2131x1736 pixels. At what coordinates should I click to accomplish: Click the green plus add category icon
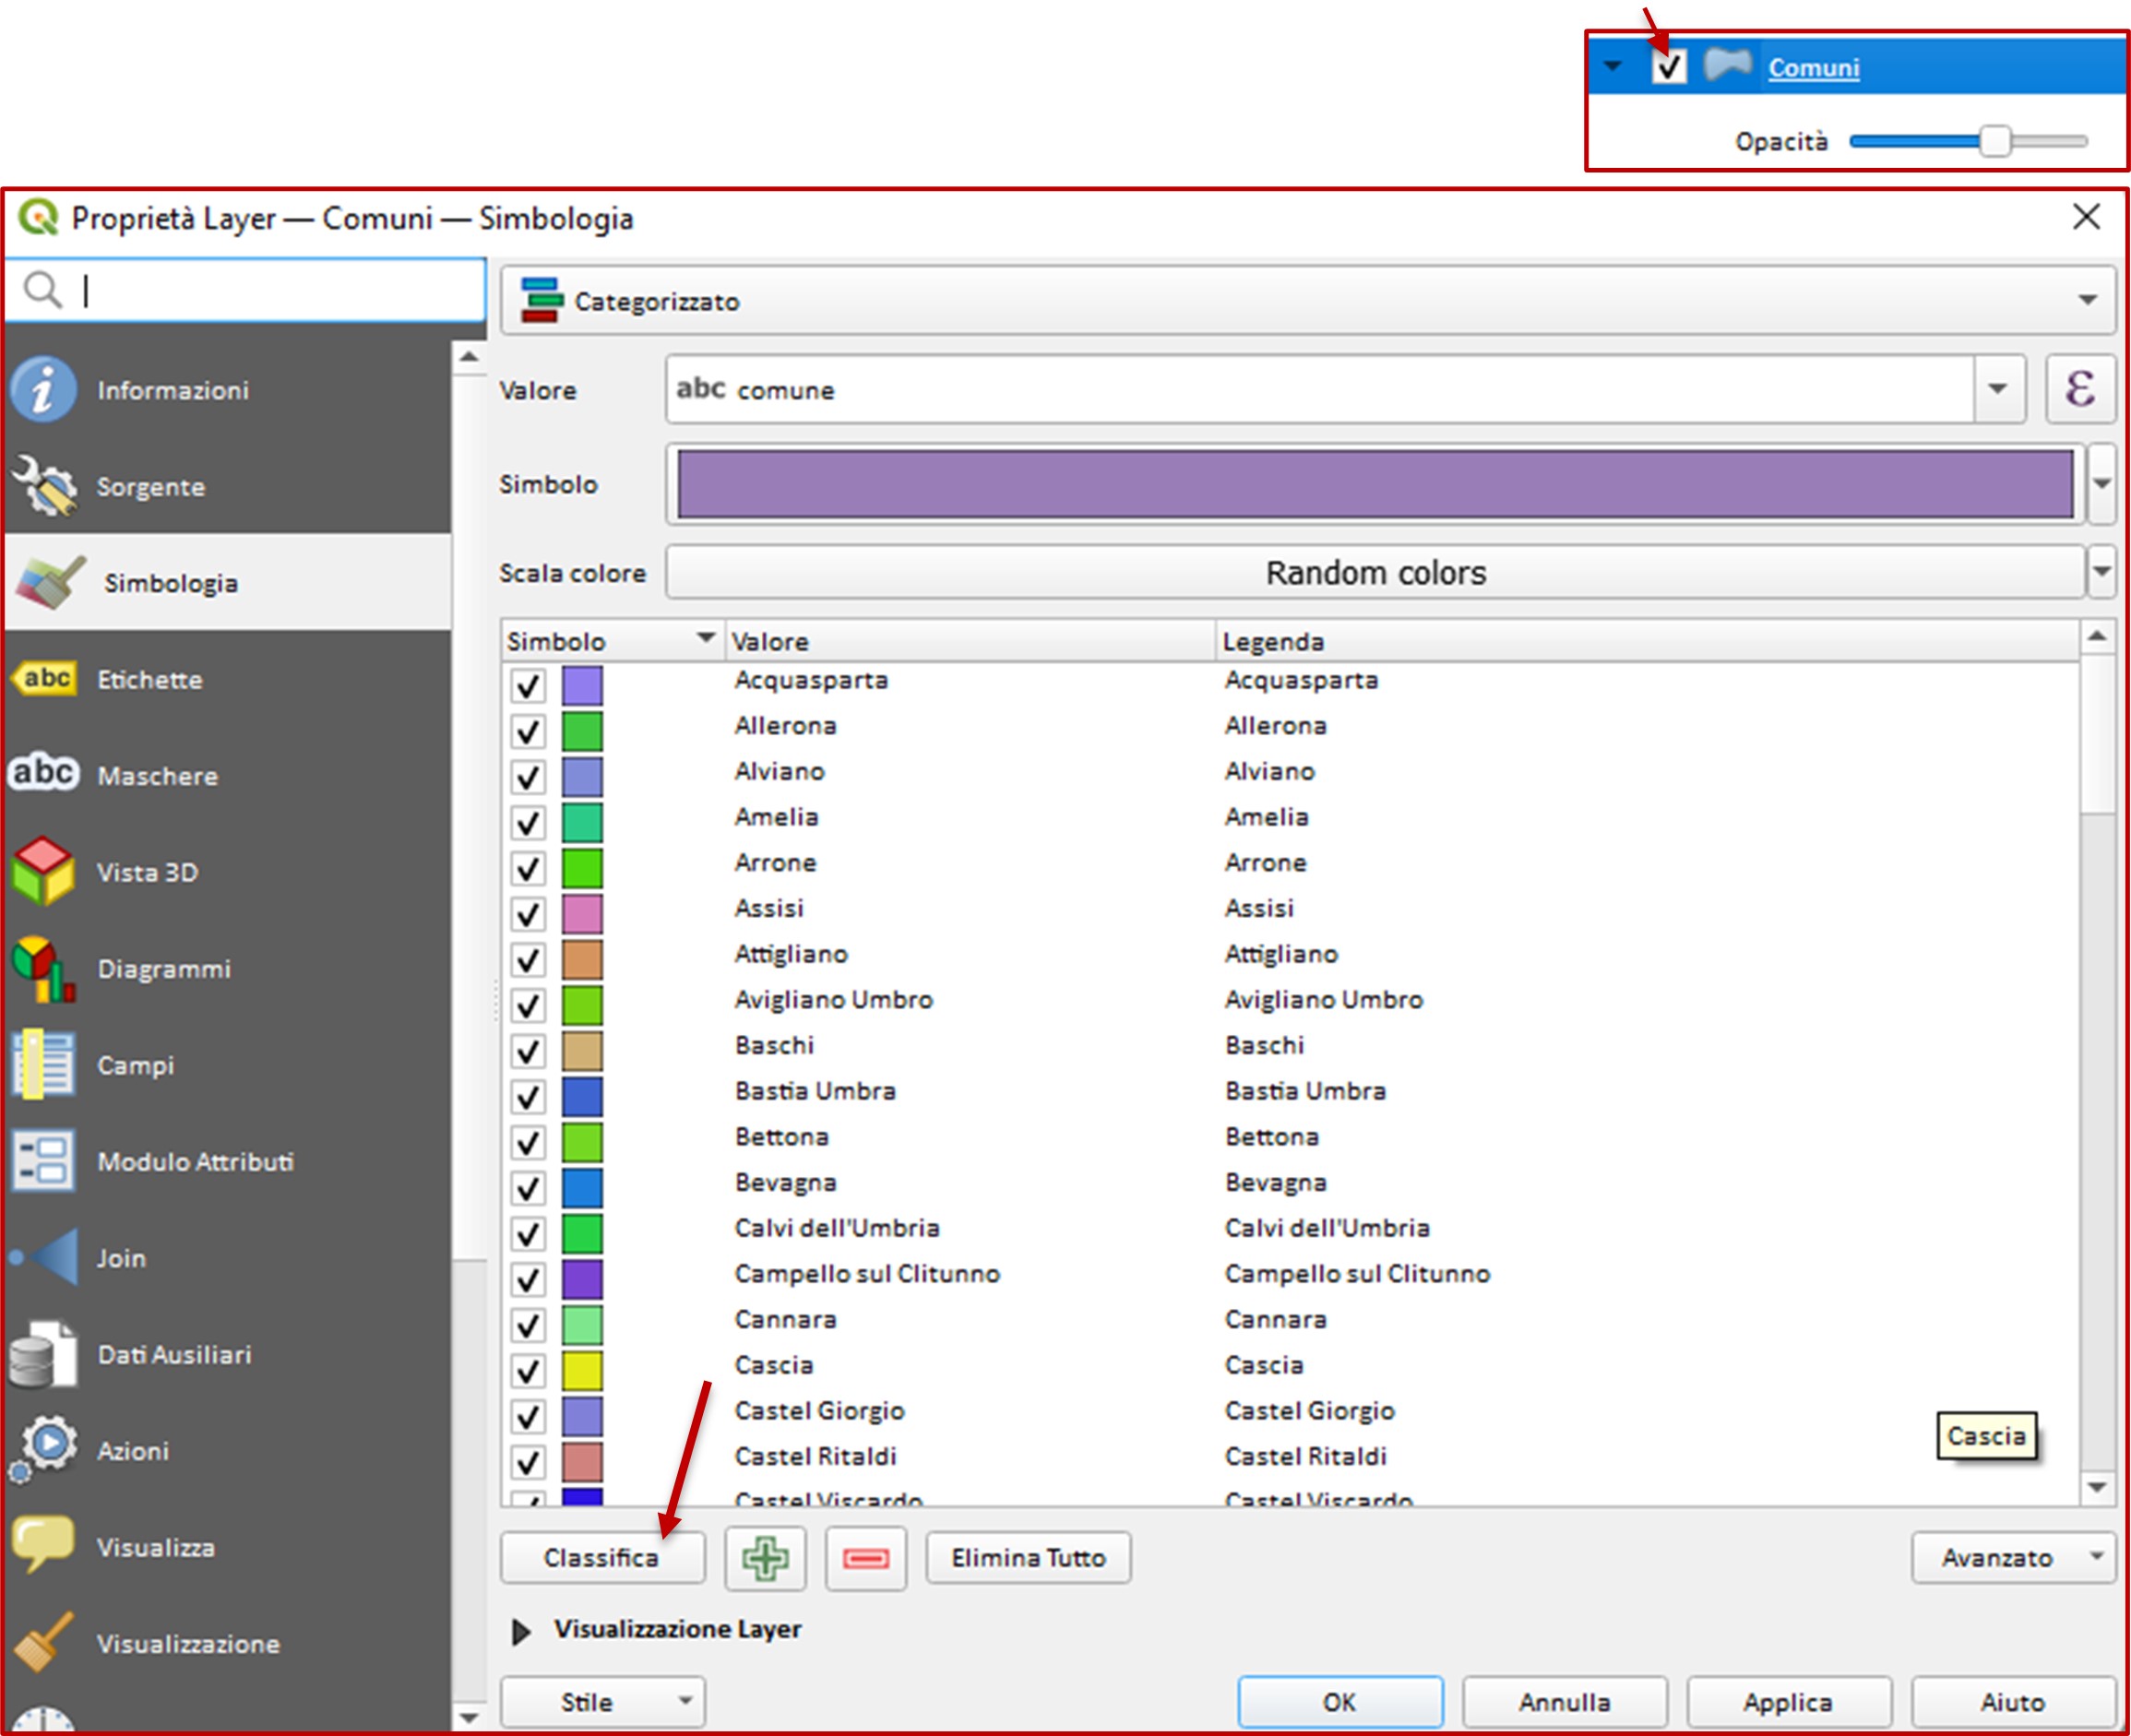[765, 1558]
